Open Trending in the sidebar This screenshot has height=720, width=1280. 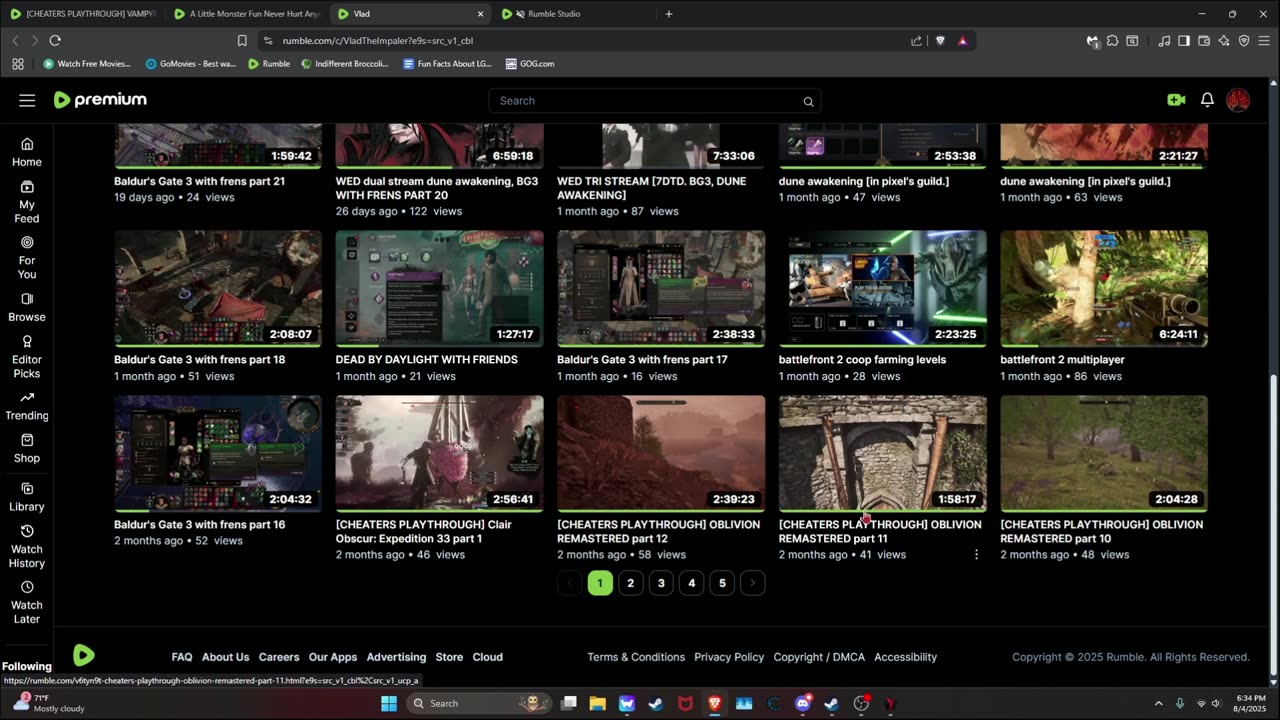tap(27, 406)
